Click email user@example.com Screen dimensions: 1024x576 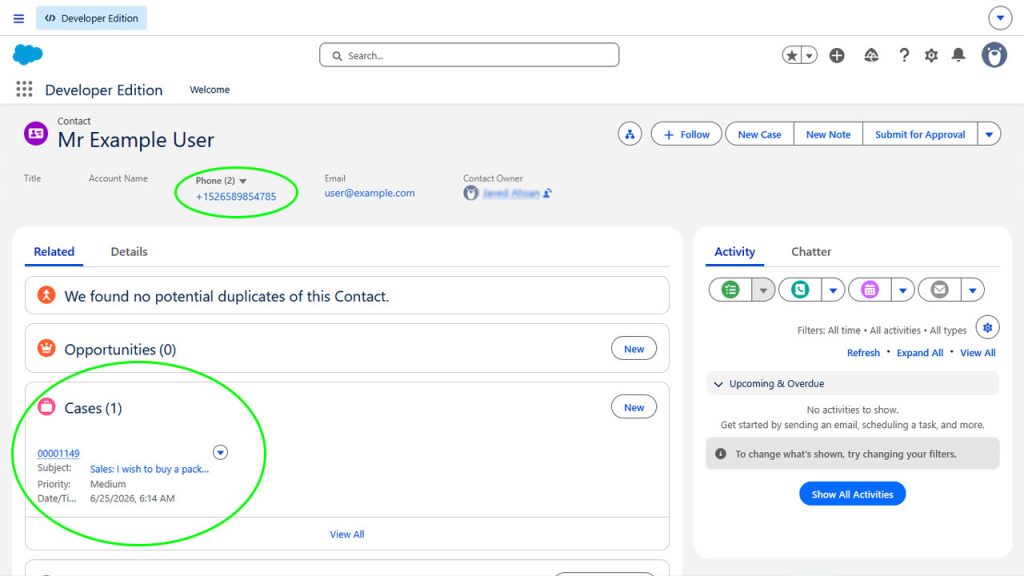[370, 193]
